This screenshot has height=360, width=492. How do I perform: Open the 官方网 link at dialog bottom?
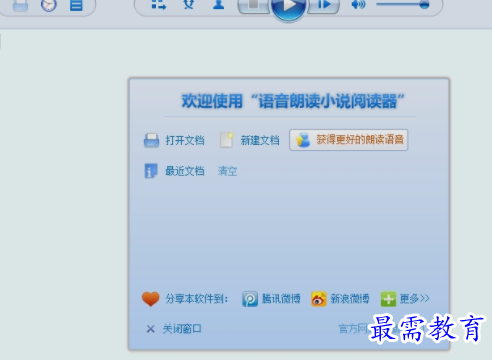(353, 329)
